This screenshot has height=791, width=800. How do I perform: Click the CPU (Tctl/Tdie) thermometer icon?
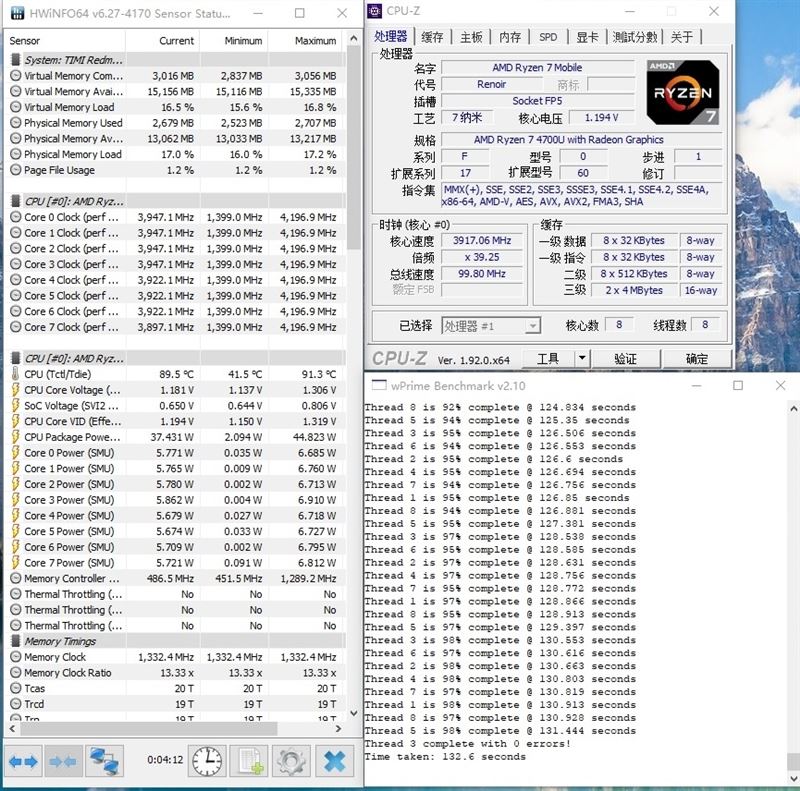tap(16, 374)
